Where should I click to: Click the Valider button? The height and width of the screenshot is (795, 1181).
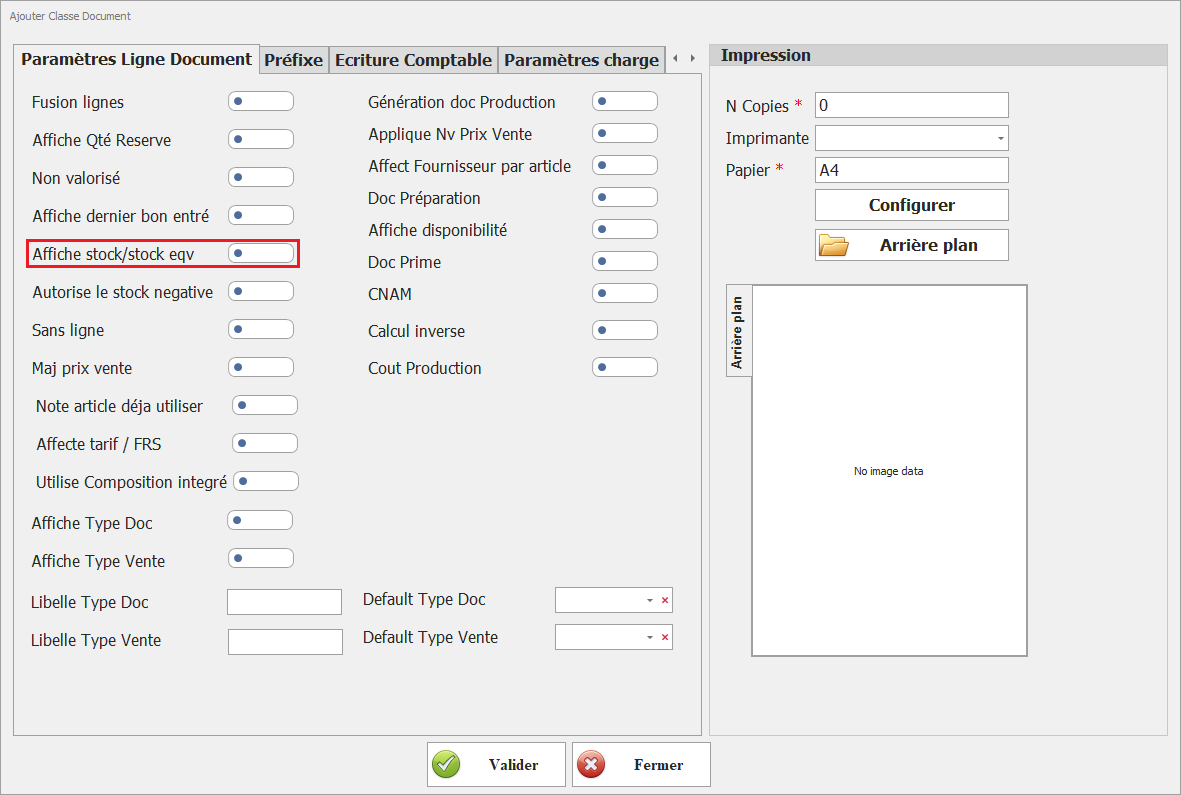coord(496,764)
